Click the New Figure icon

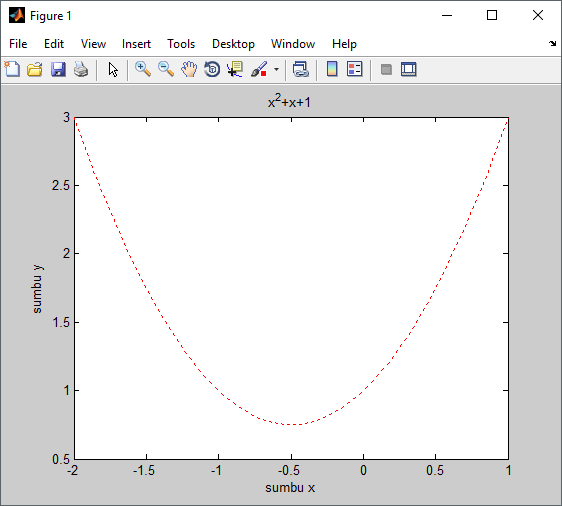(12, 69)
